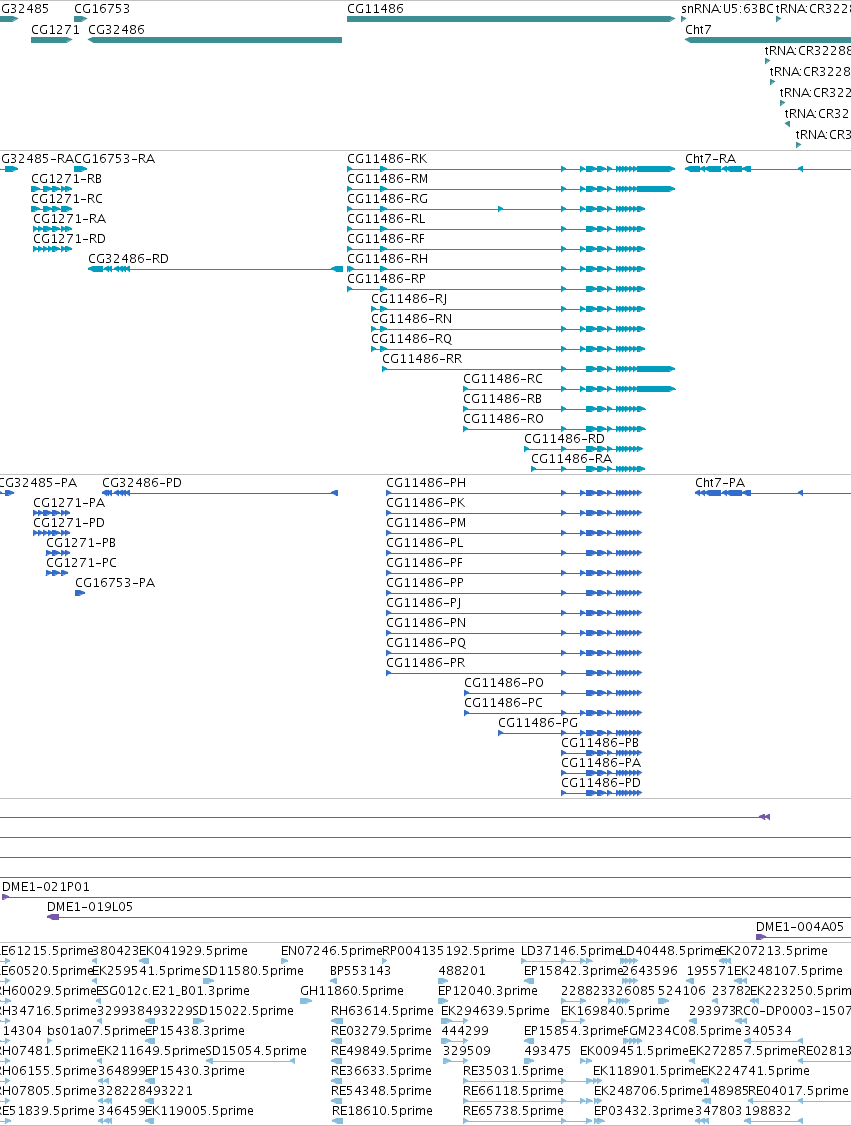
Task: Click the CG1271 gene label
Action: click(x=55, y=29)
